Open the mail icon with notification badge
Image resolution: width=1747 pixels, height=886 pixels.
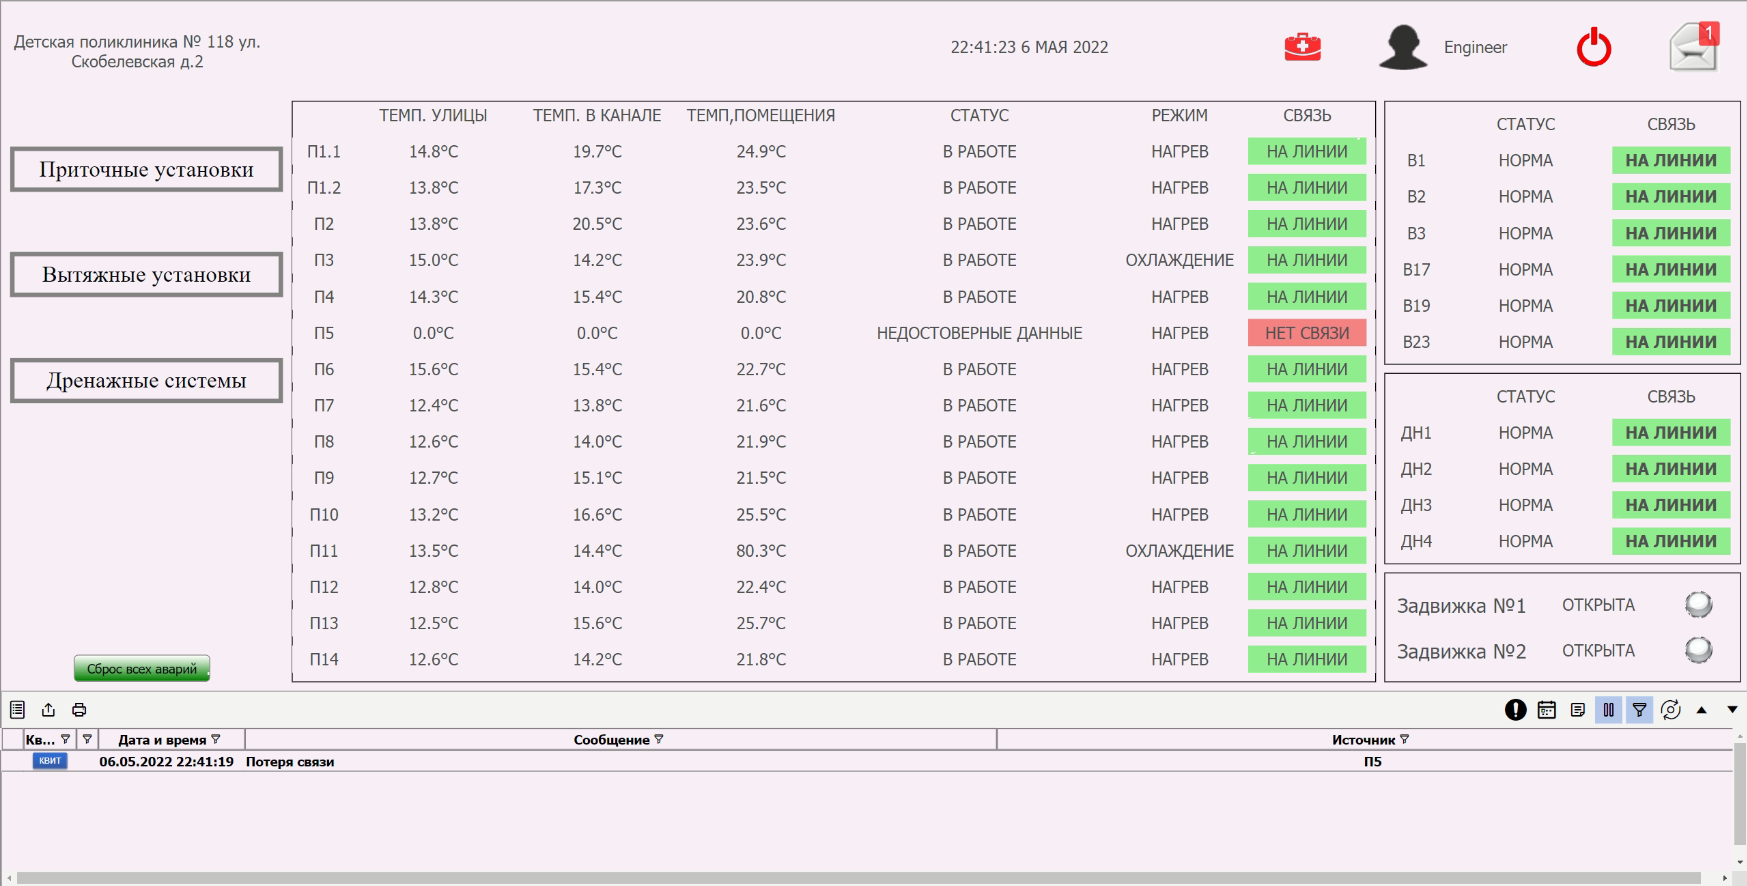click(1694, 47)
